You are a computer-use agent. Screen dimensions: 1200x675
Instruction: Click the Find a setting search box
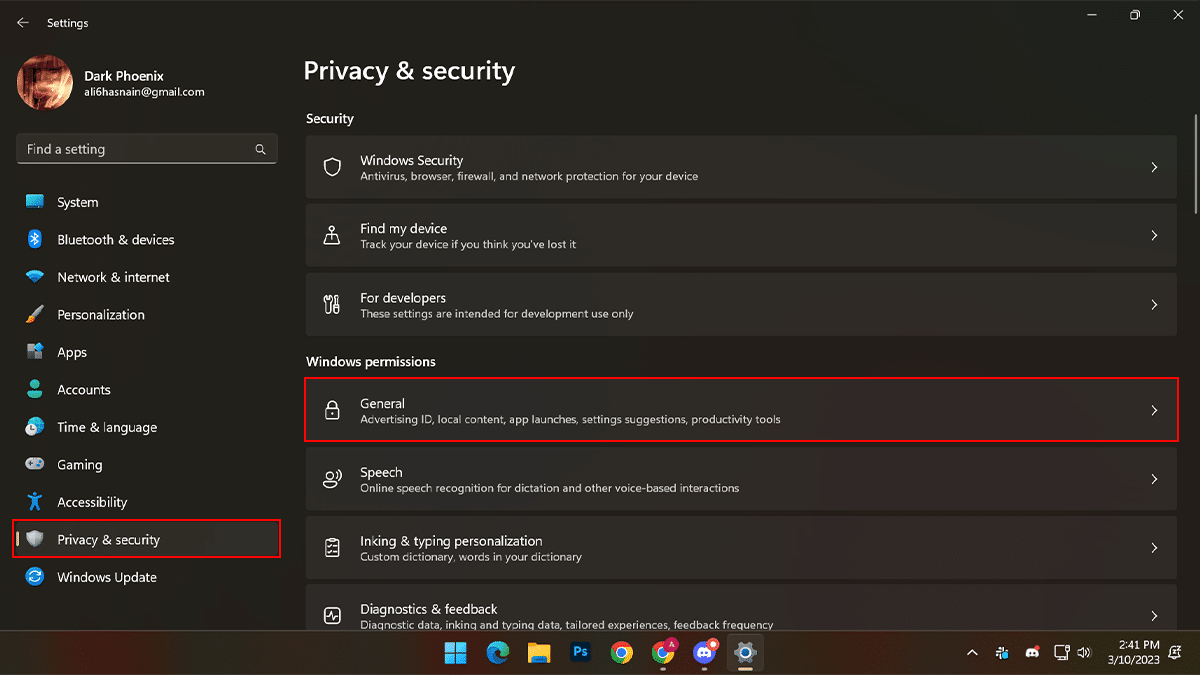135,150
